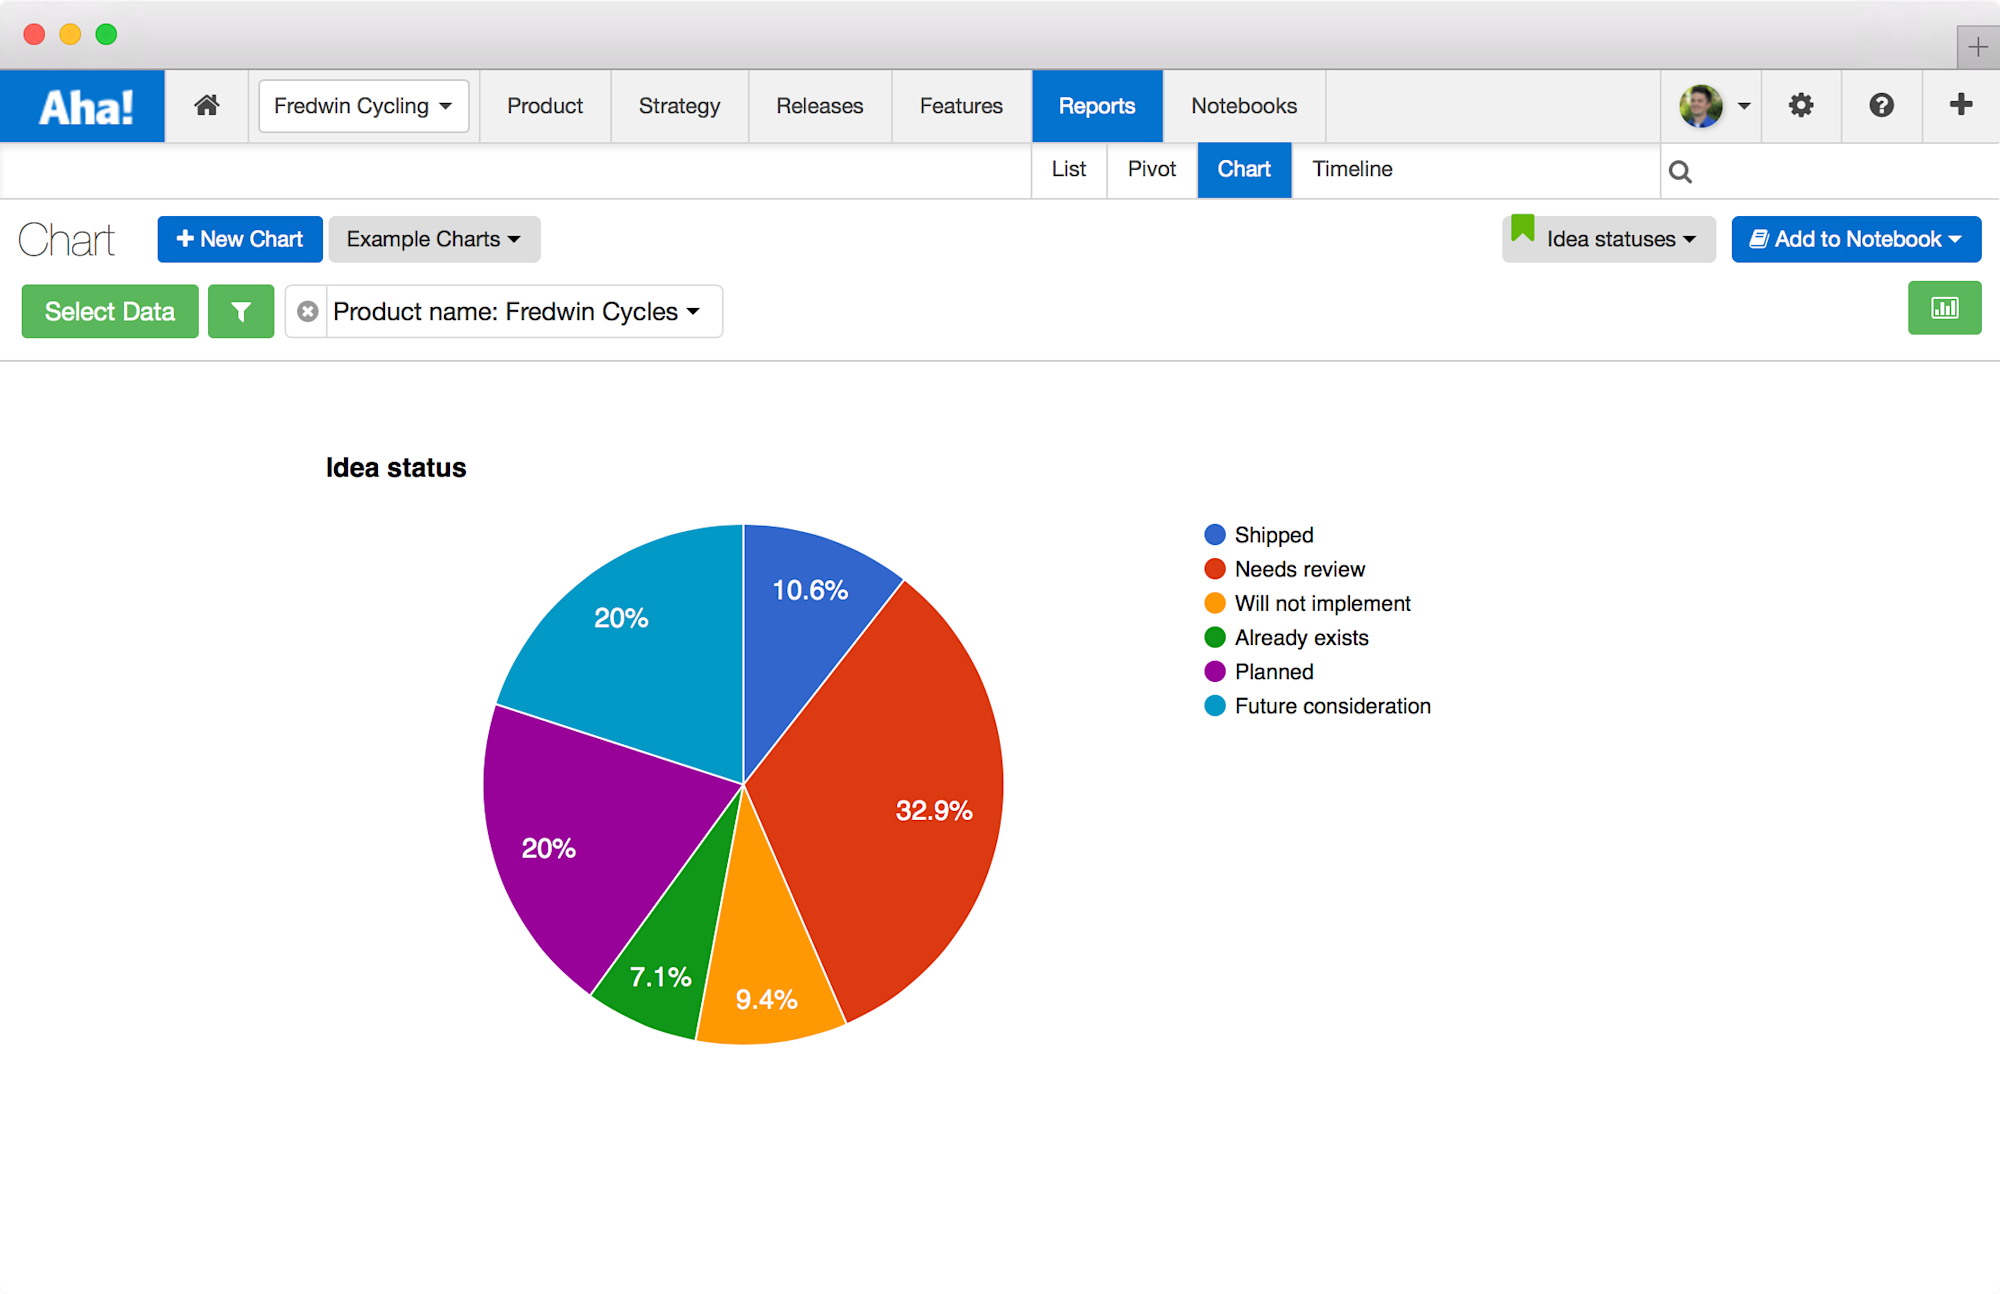Open the green filter funnel button

(241, 312)
